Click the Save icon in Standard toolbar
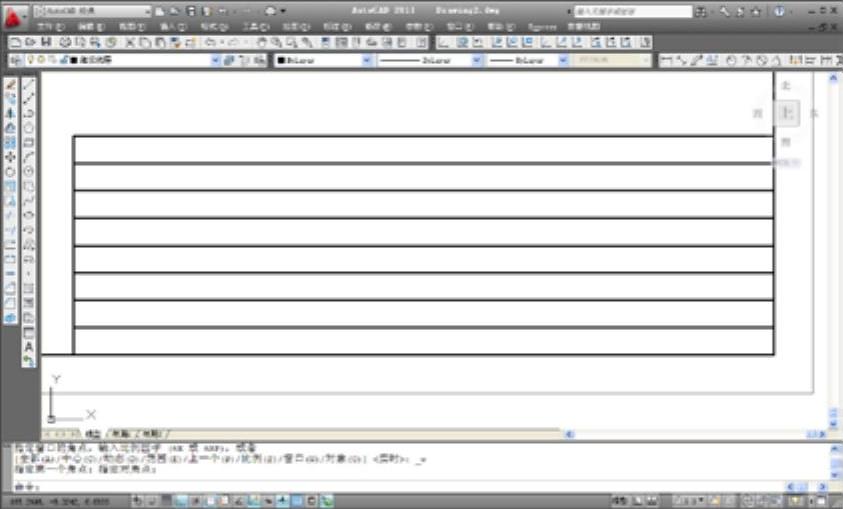The image size is (843, 509). [x=46, y=42]
